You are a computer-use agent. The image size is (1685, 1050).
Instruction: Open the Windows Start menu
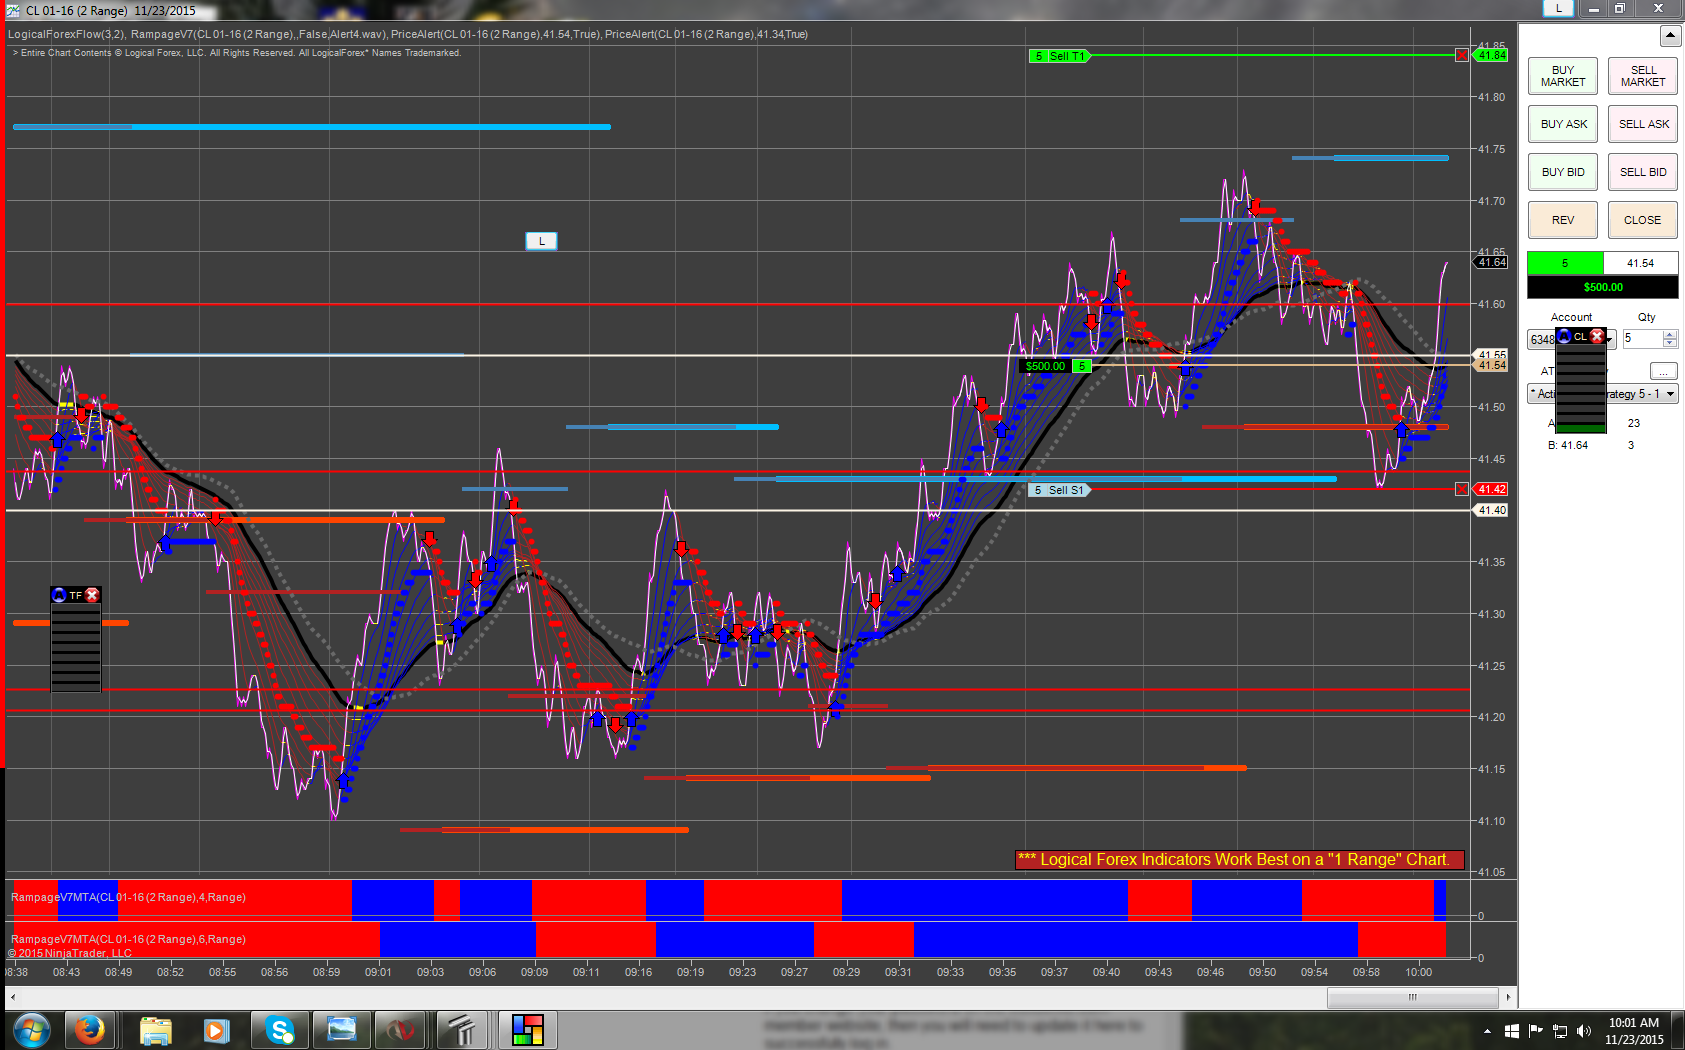pos(31,1030)
